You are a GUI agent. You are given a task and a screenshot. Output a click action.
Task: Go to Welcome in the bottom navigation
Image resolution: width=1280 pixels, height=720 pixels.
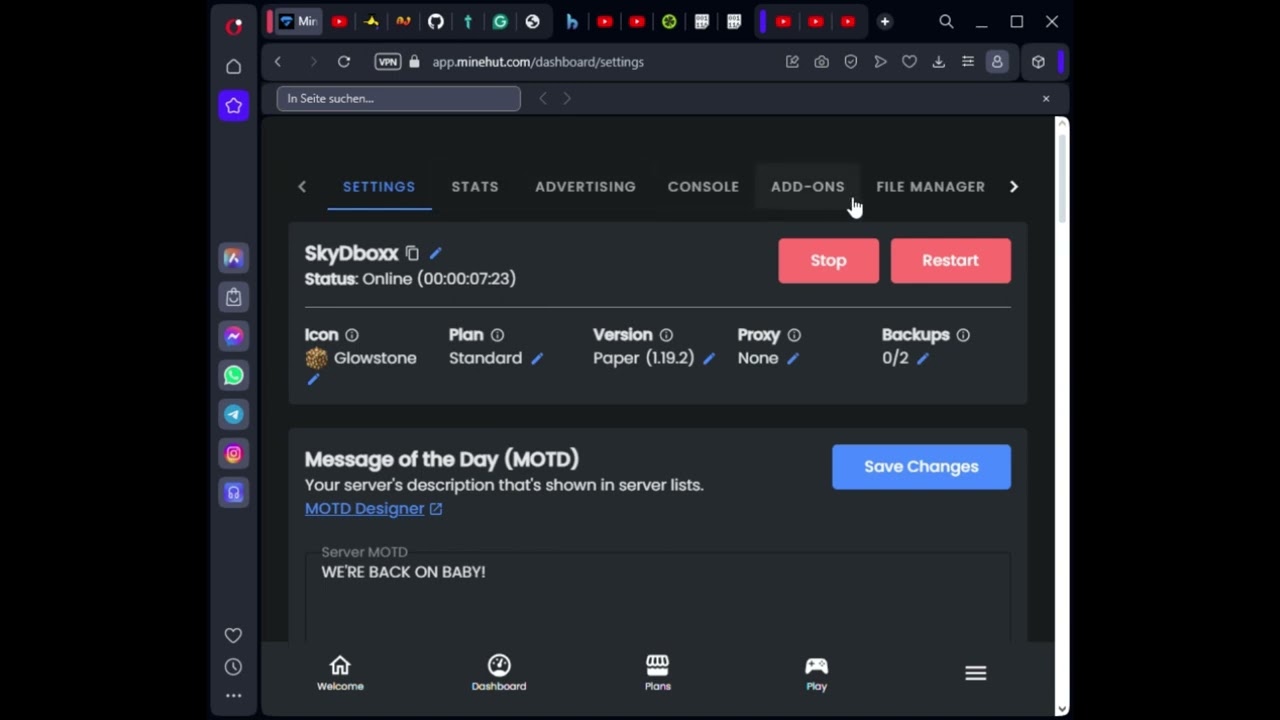point(340,674)
